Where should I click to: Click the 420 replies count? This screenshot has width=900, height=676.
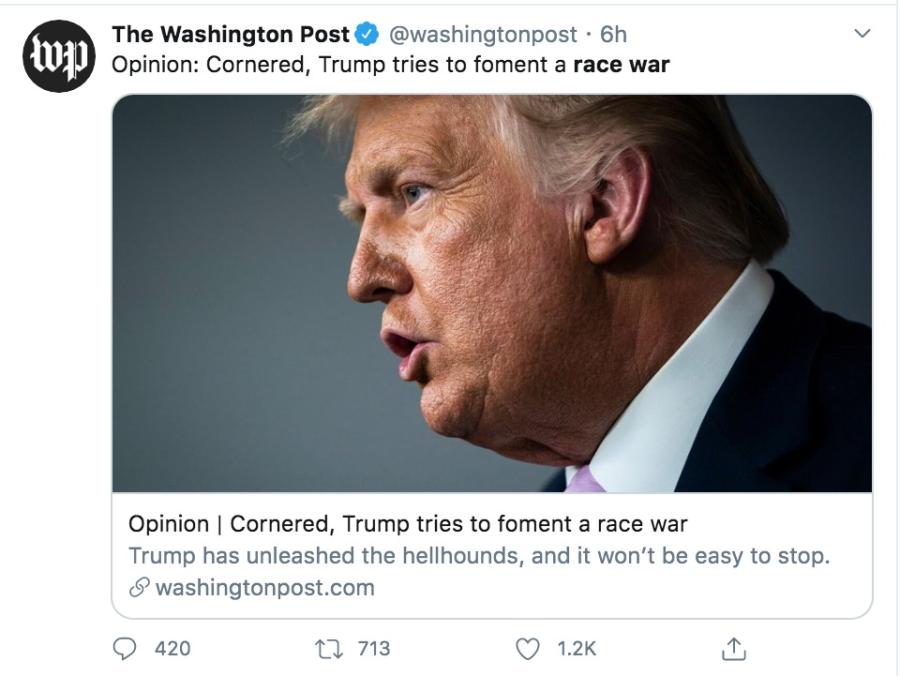coord(172,649)
